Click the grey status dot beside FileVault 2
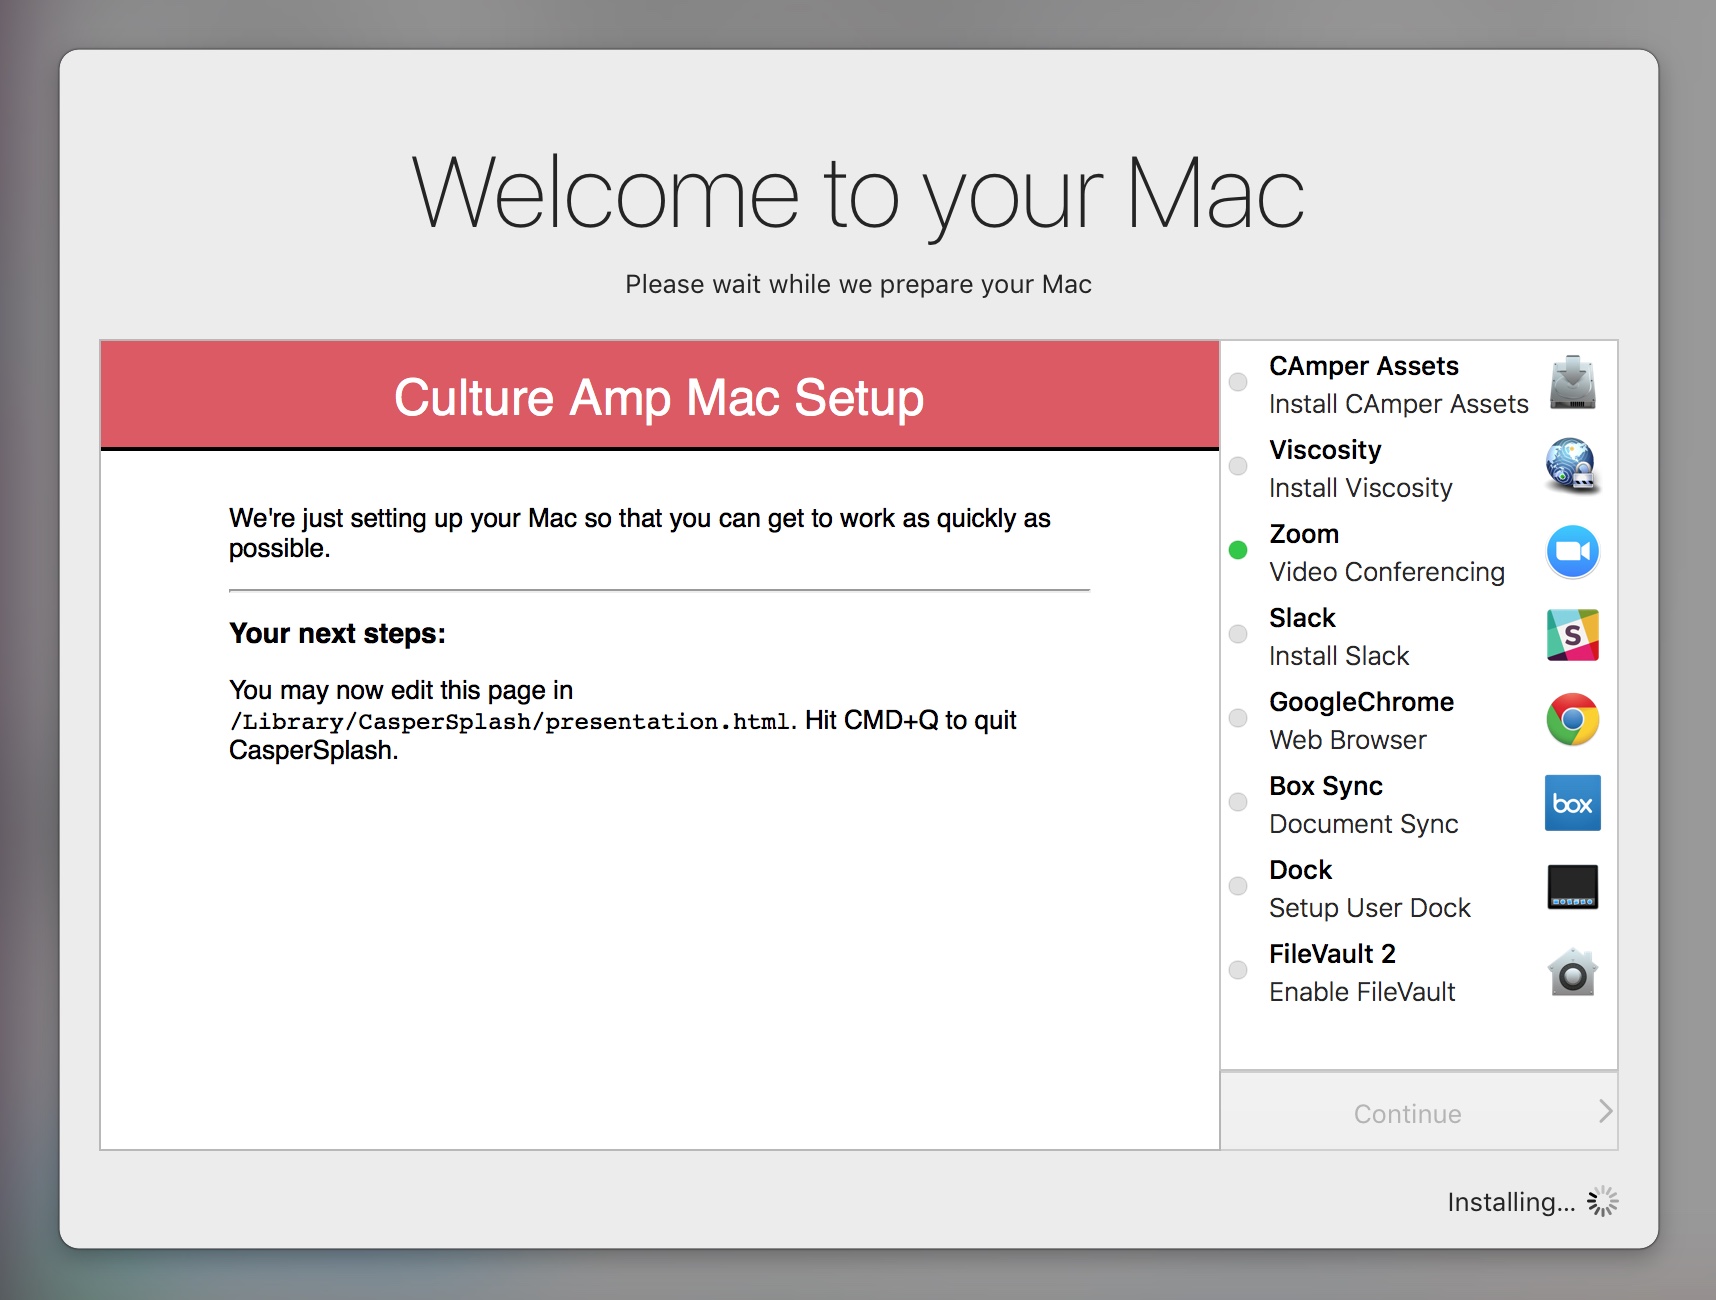Image resolution: width=1716 pixels, height=1300 pixels. (1238, 970)
